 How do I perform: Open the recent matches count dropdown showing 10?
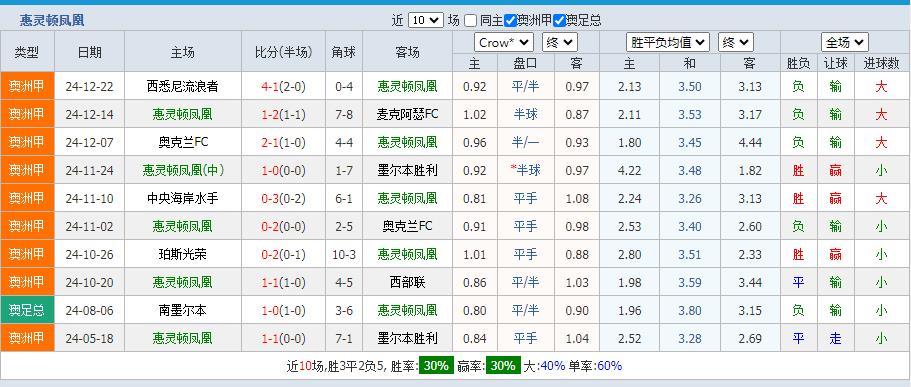(426, 20)
